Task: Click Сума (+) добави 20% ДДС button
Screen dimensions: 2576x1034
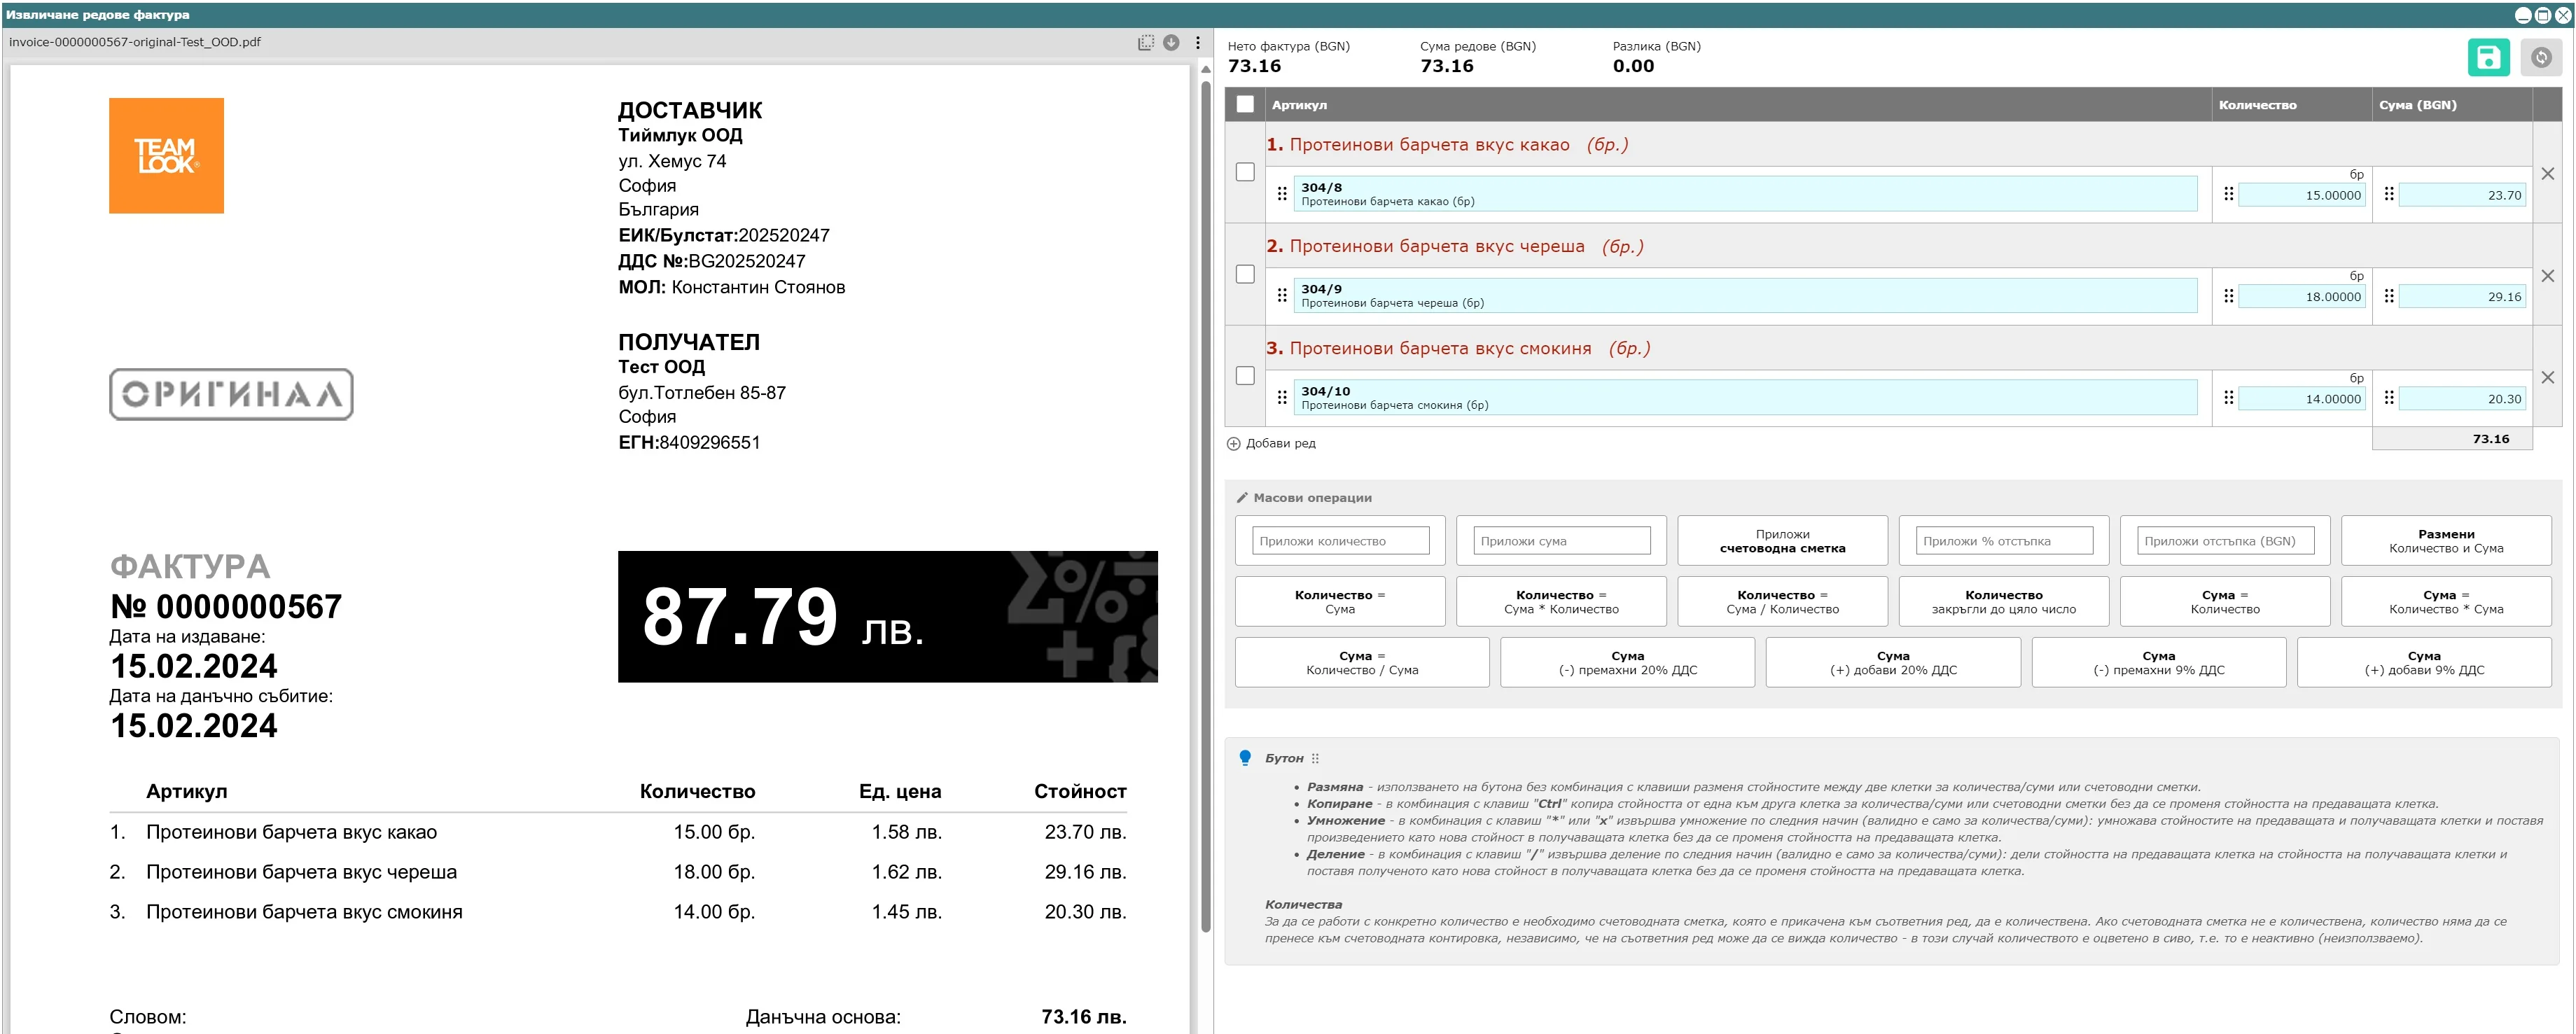Action: click(1893, 663)
